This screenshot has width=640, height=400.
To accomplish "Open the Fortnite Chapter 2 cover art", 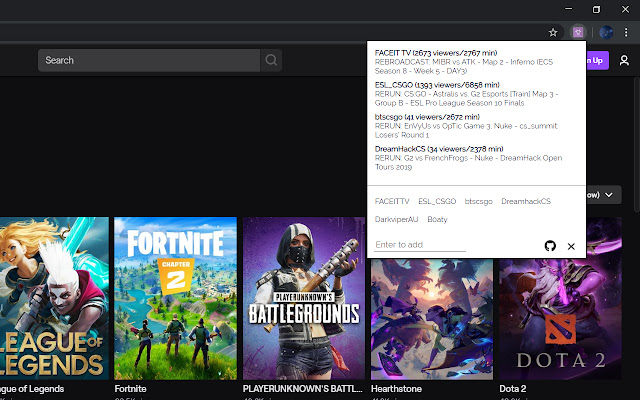I will pos(176,298).
